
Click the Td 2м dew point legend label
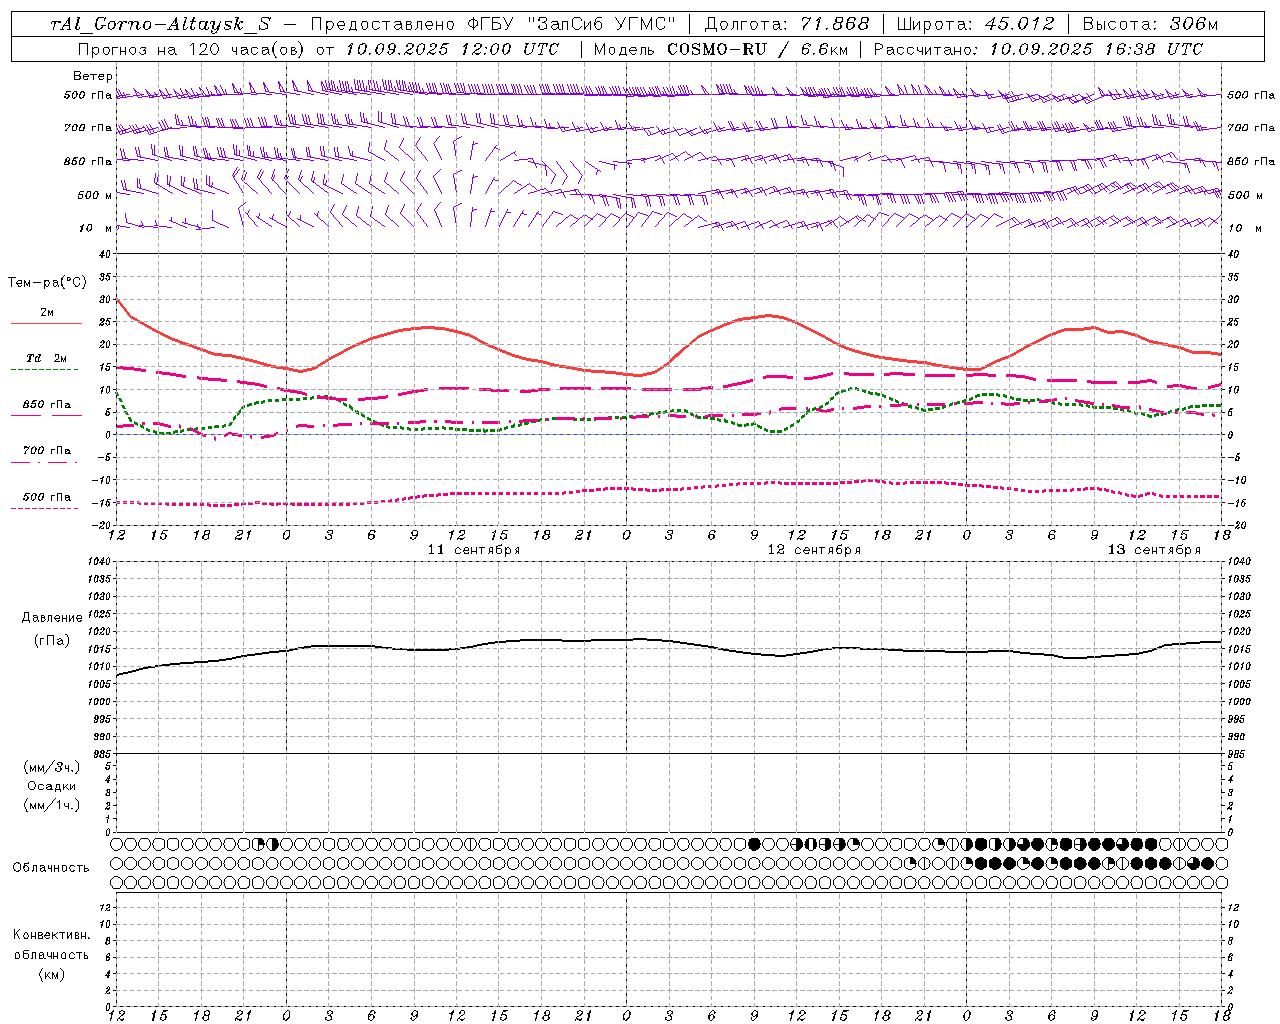tap(47, 358)
